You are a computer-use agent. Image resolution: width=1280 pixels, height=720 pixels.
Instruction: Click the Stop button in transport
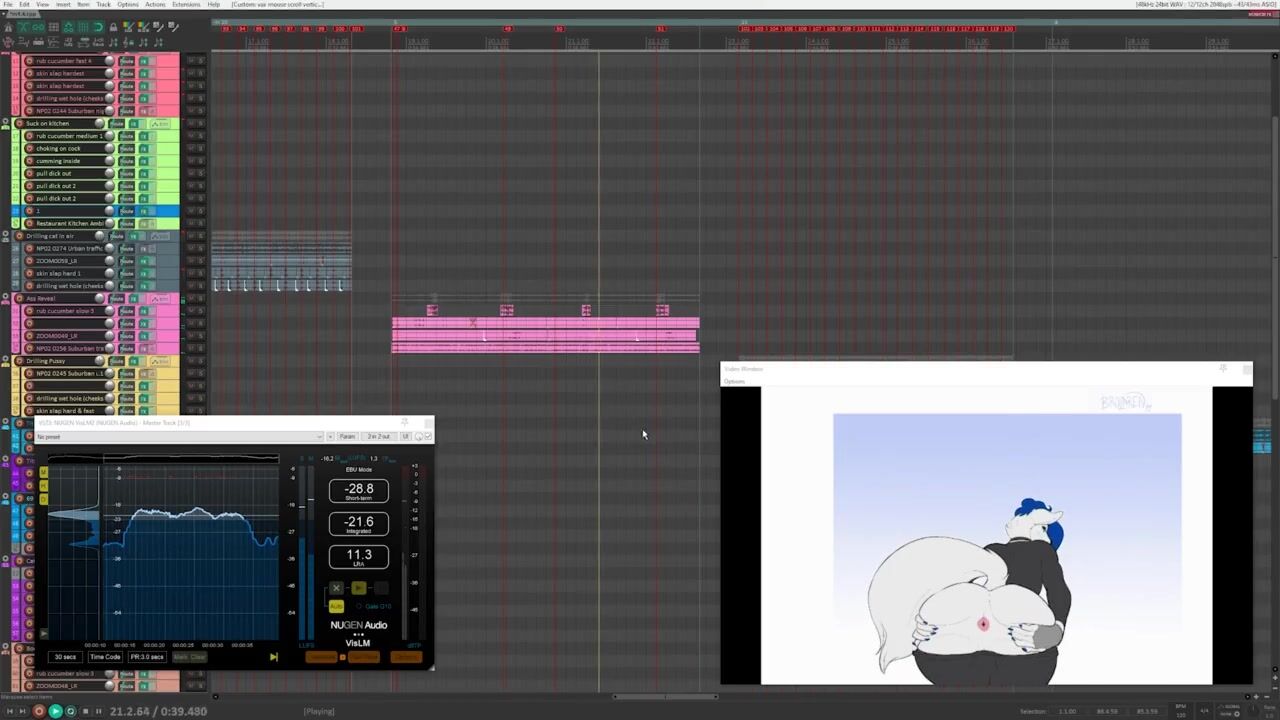85,711
